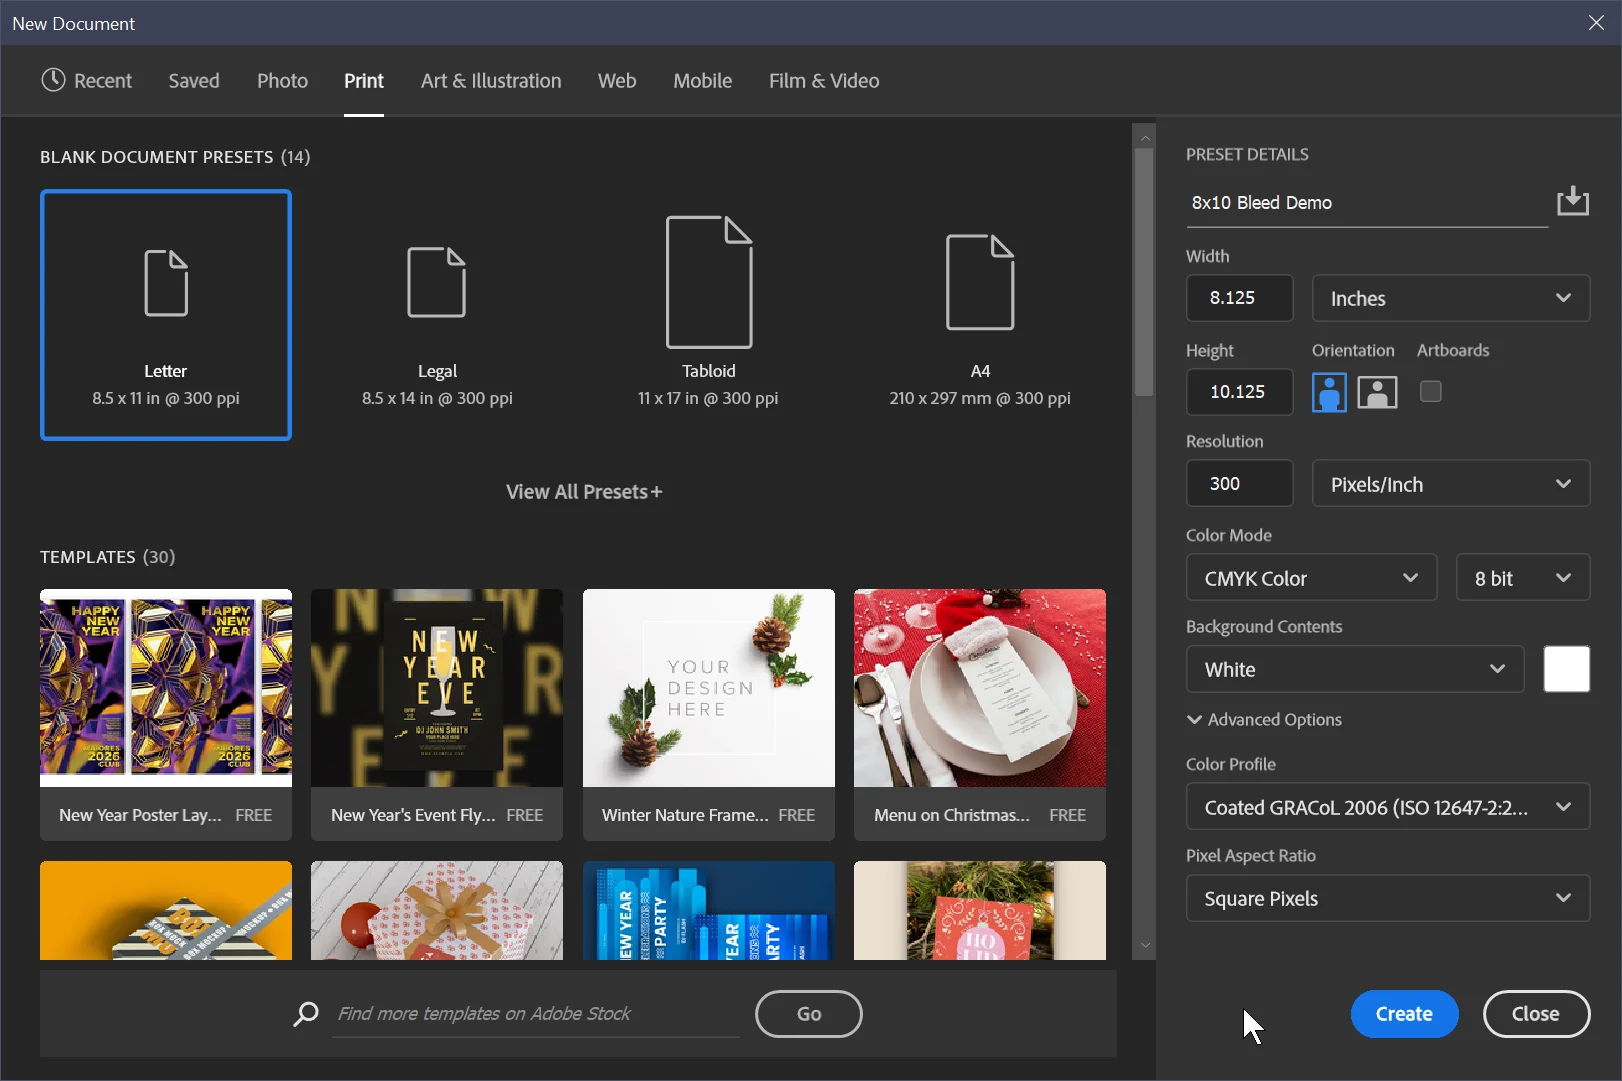The image size is (1622, 1081).
Task: Click the save preset icon beside the document name
Action: point(1573,201)
